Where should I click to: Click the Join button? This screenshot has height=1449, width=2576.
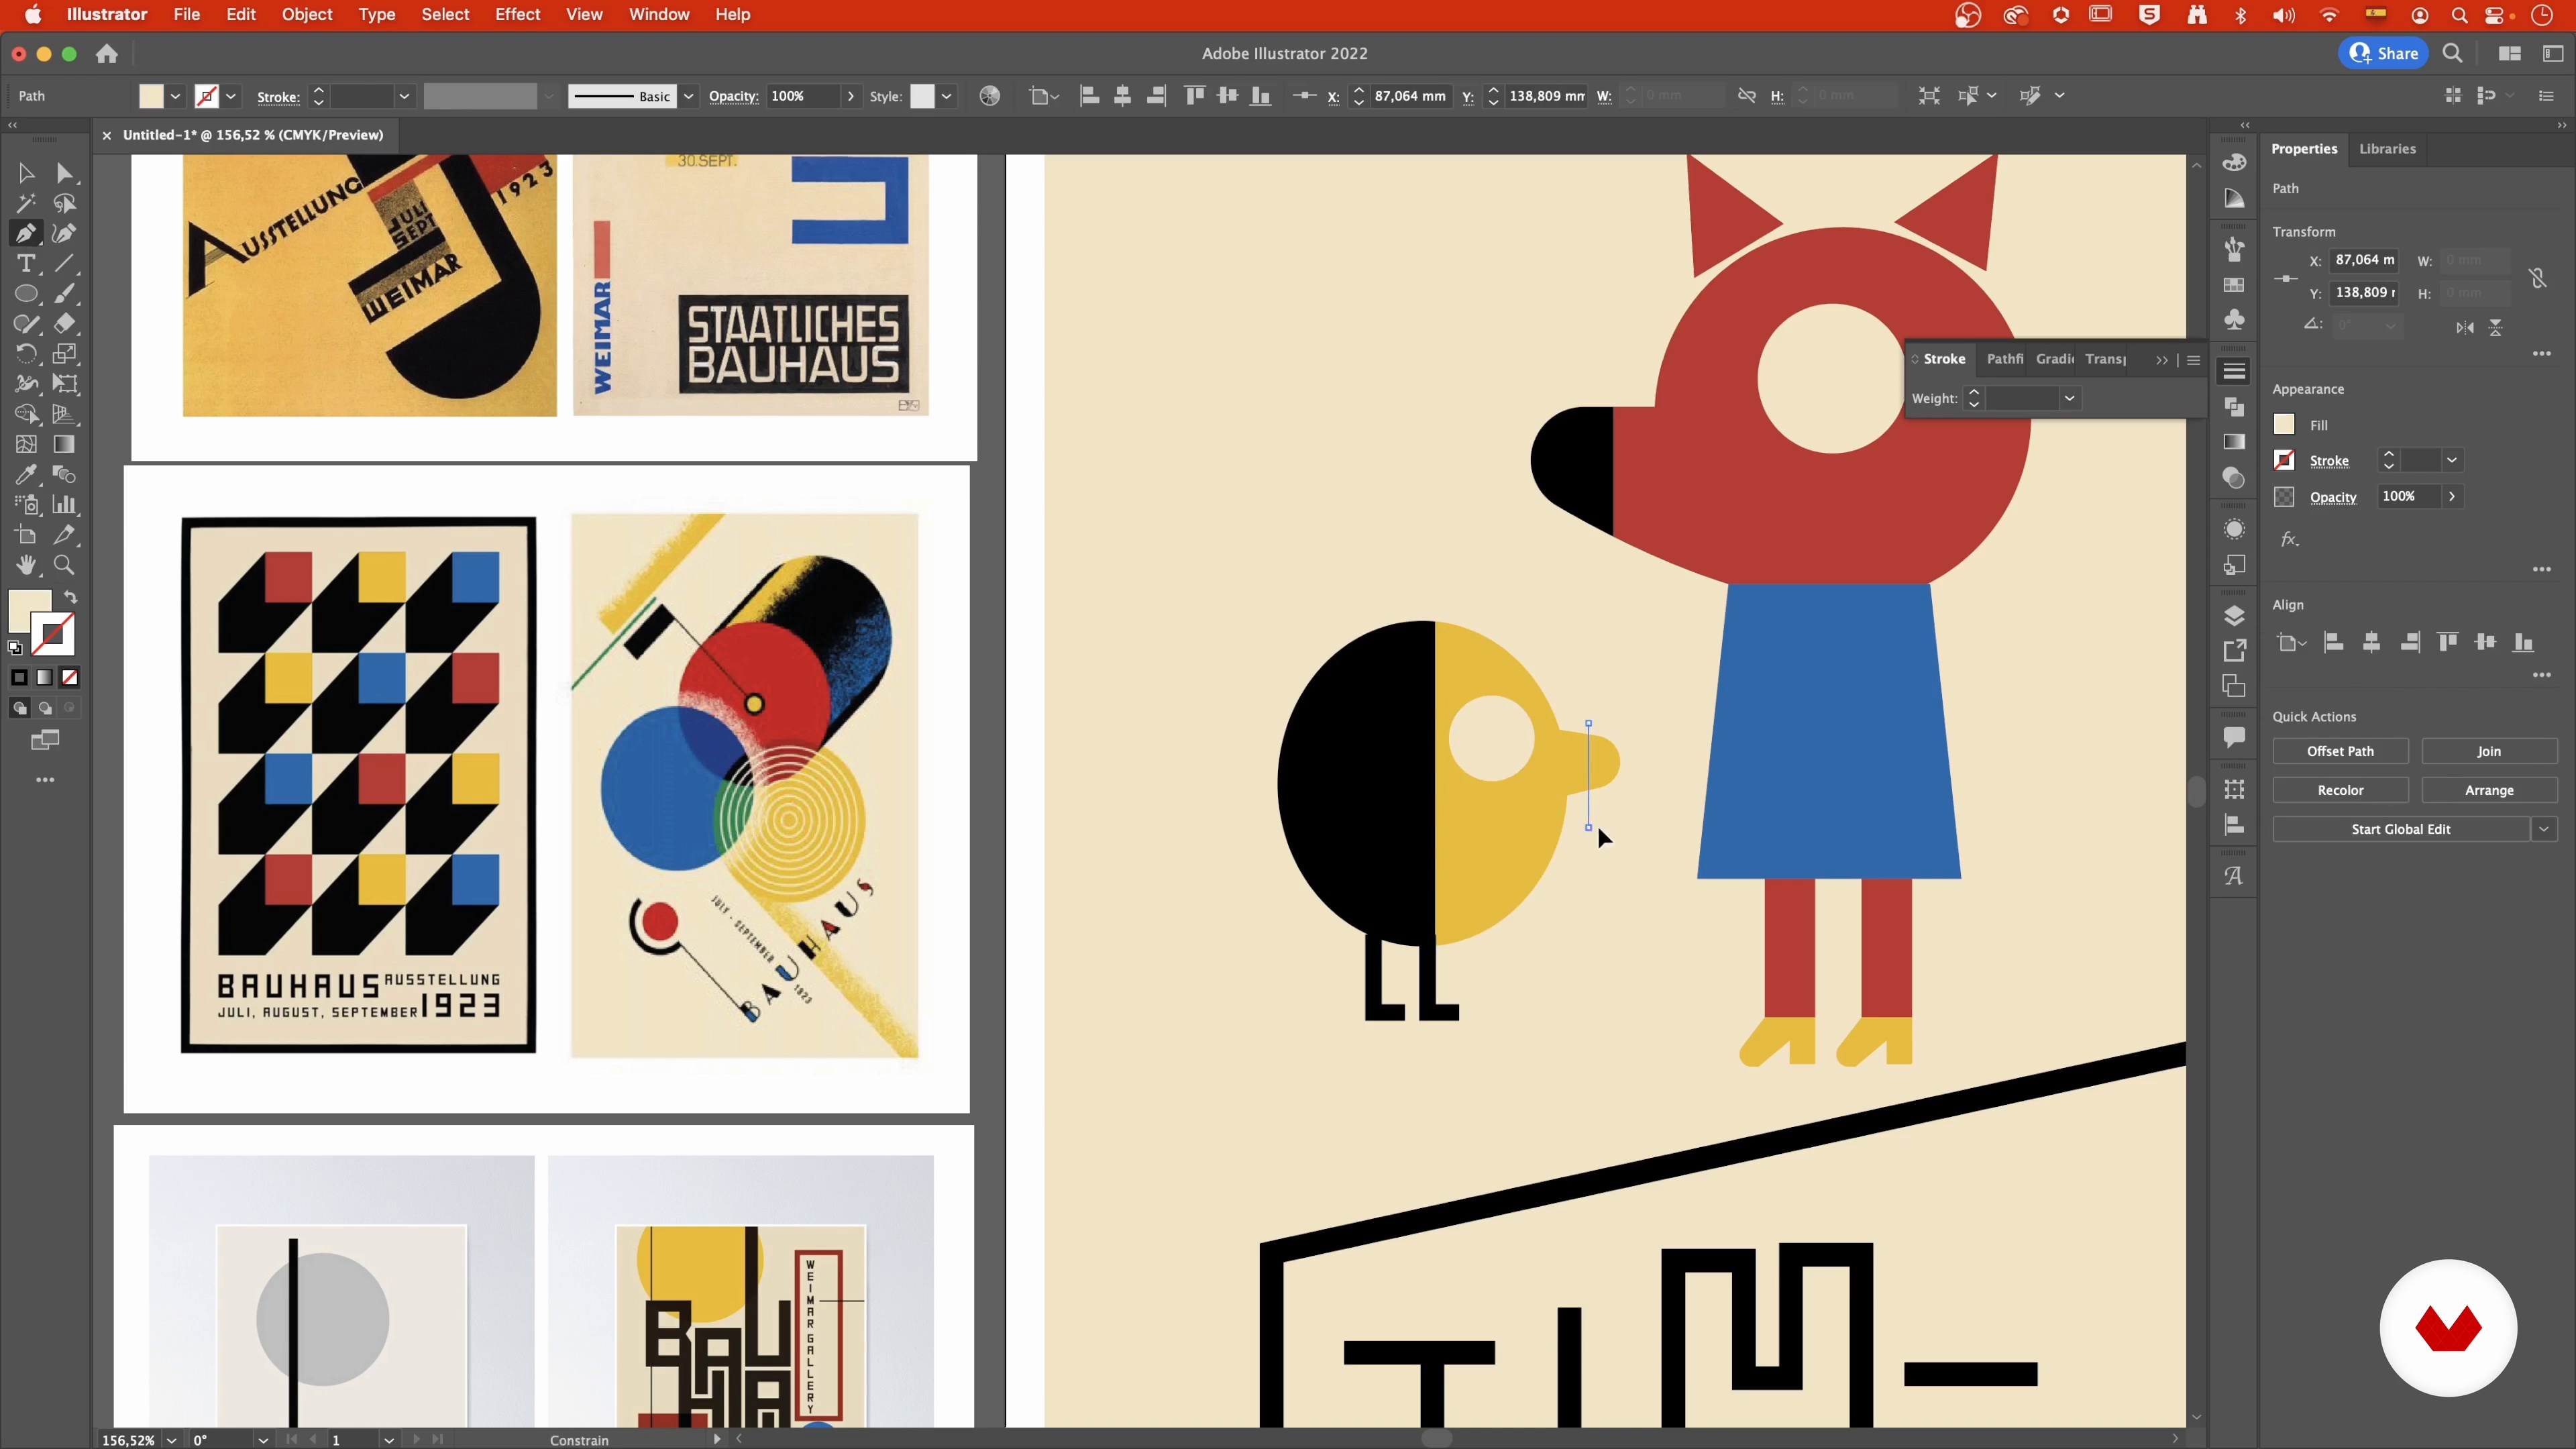point(2489,751)
